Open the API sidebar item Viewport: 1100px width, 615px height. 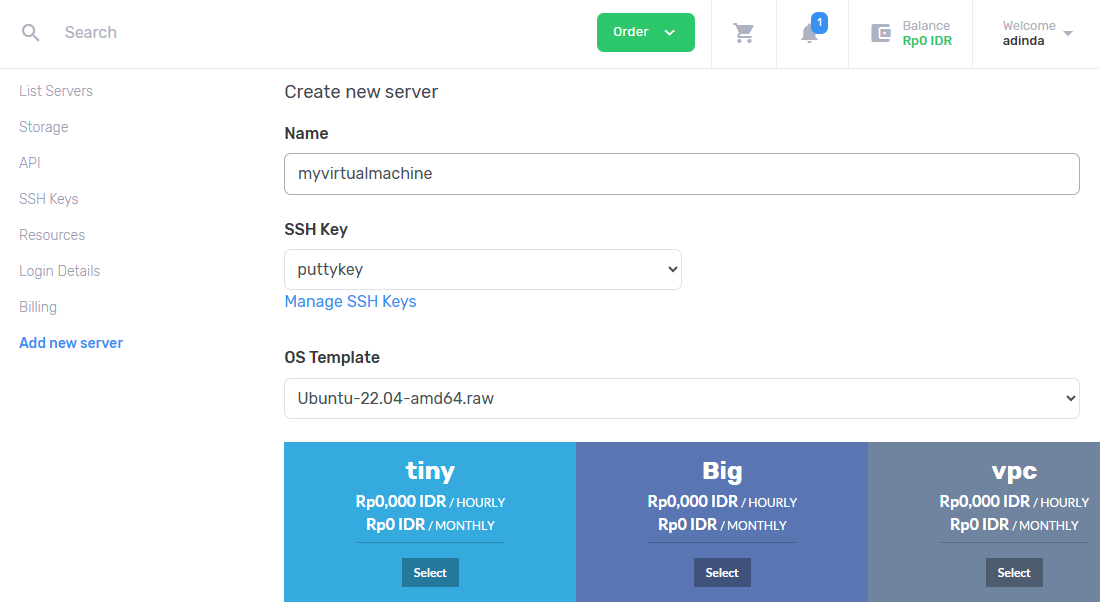(x=29, y=163)
